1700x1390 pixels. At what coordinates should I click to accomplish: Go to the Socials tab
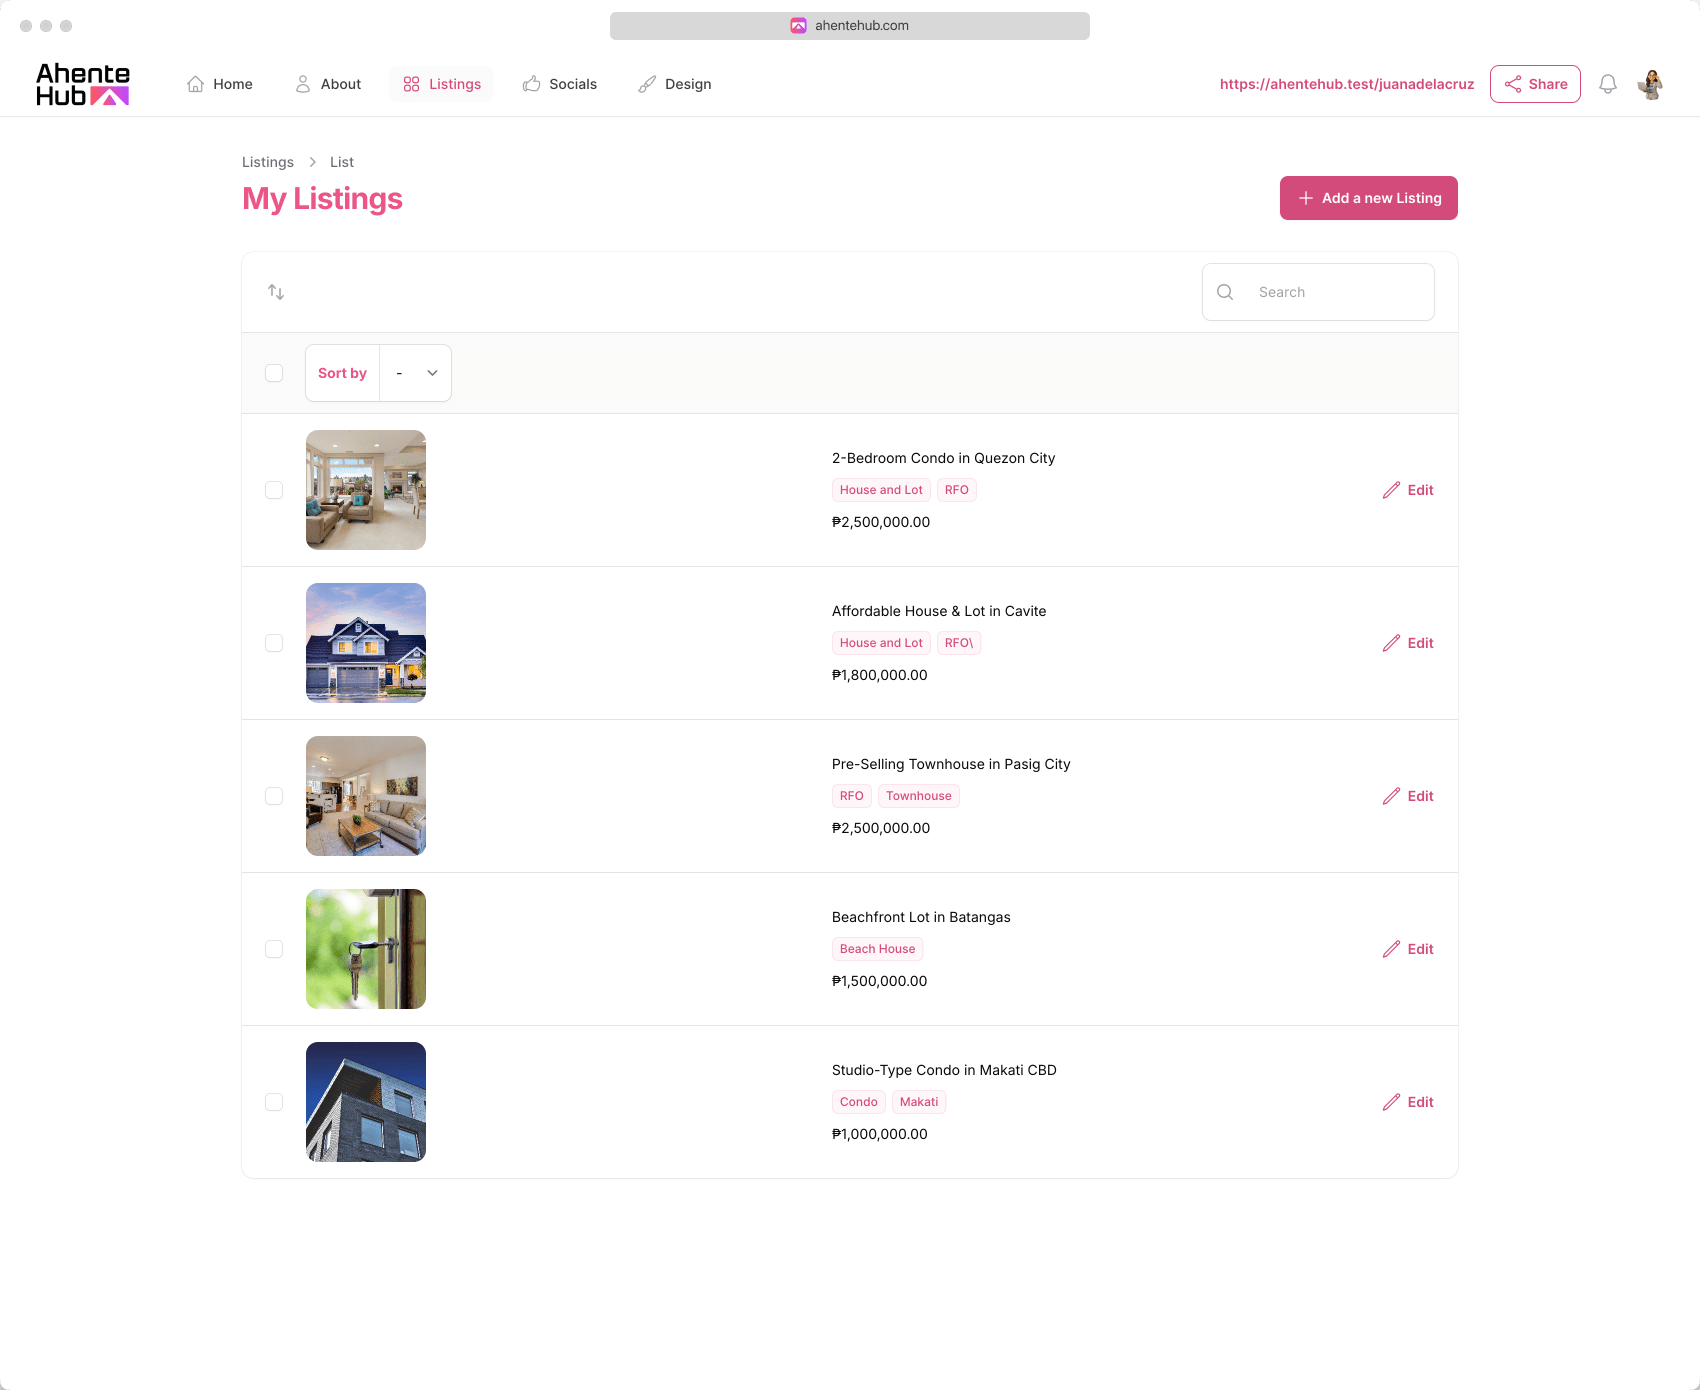pos(560,84)
